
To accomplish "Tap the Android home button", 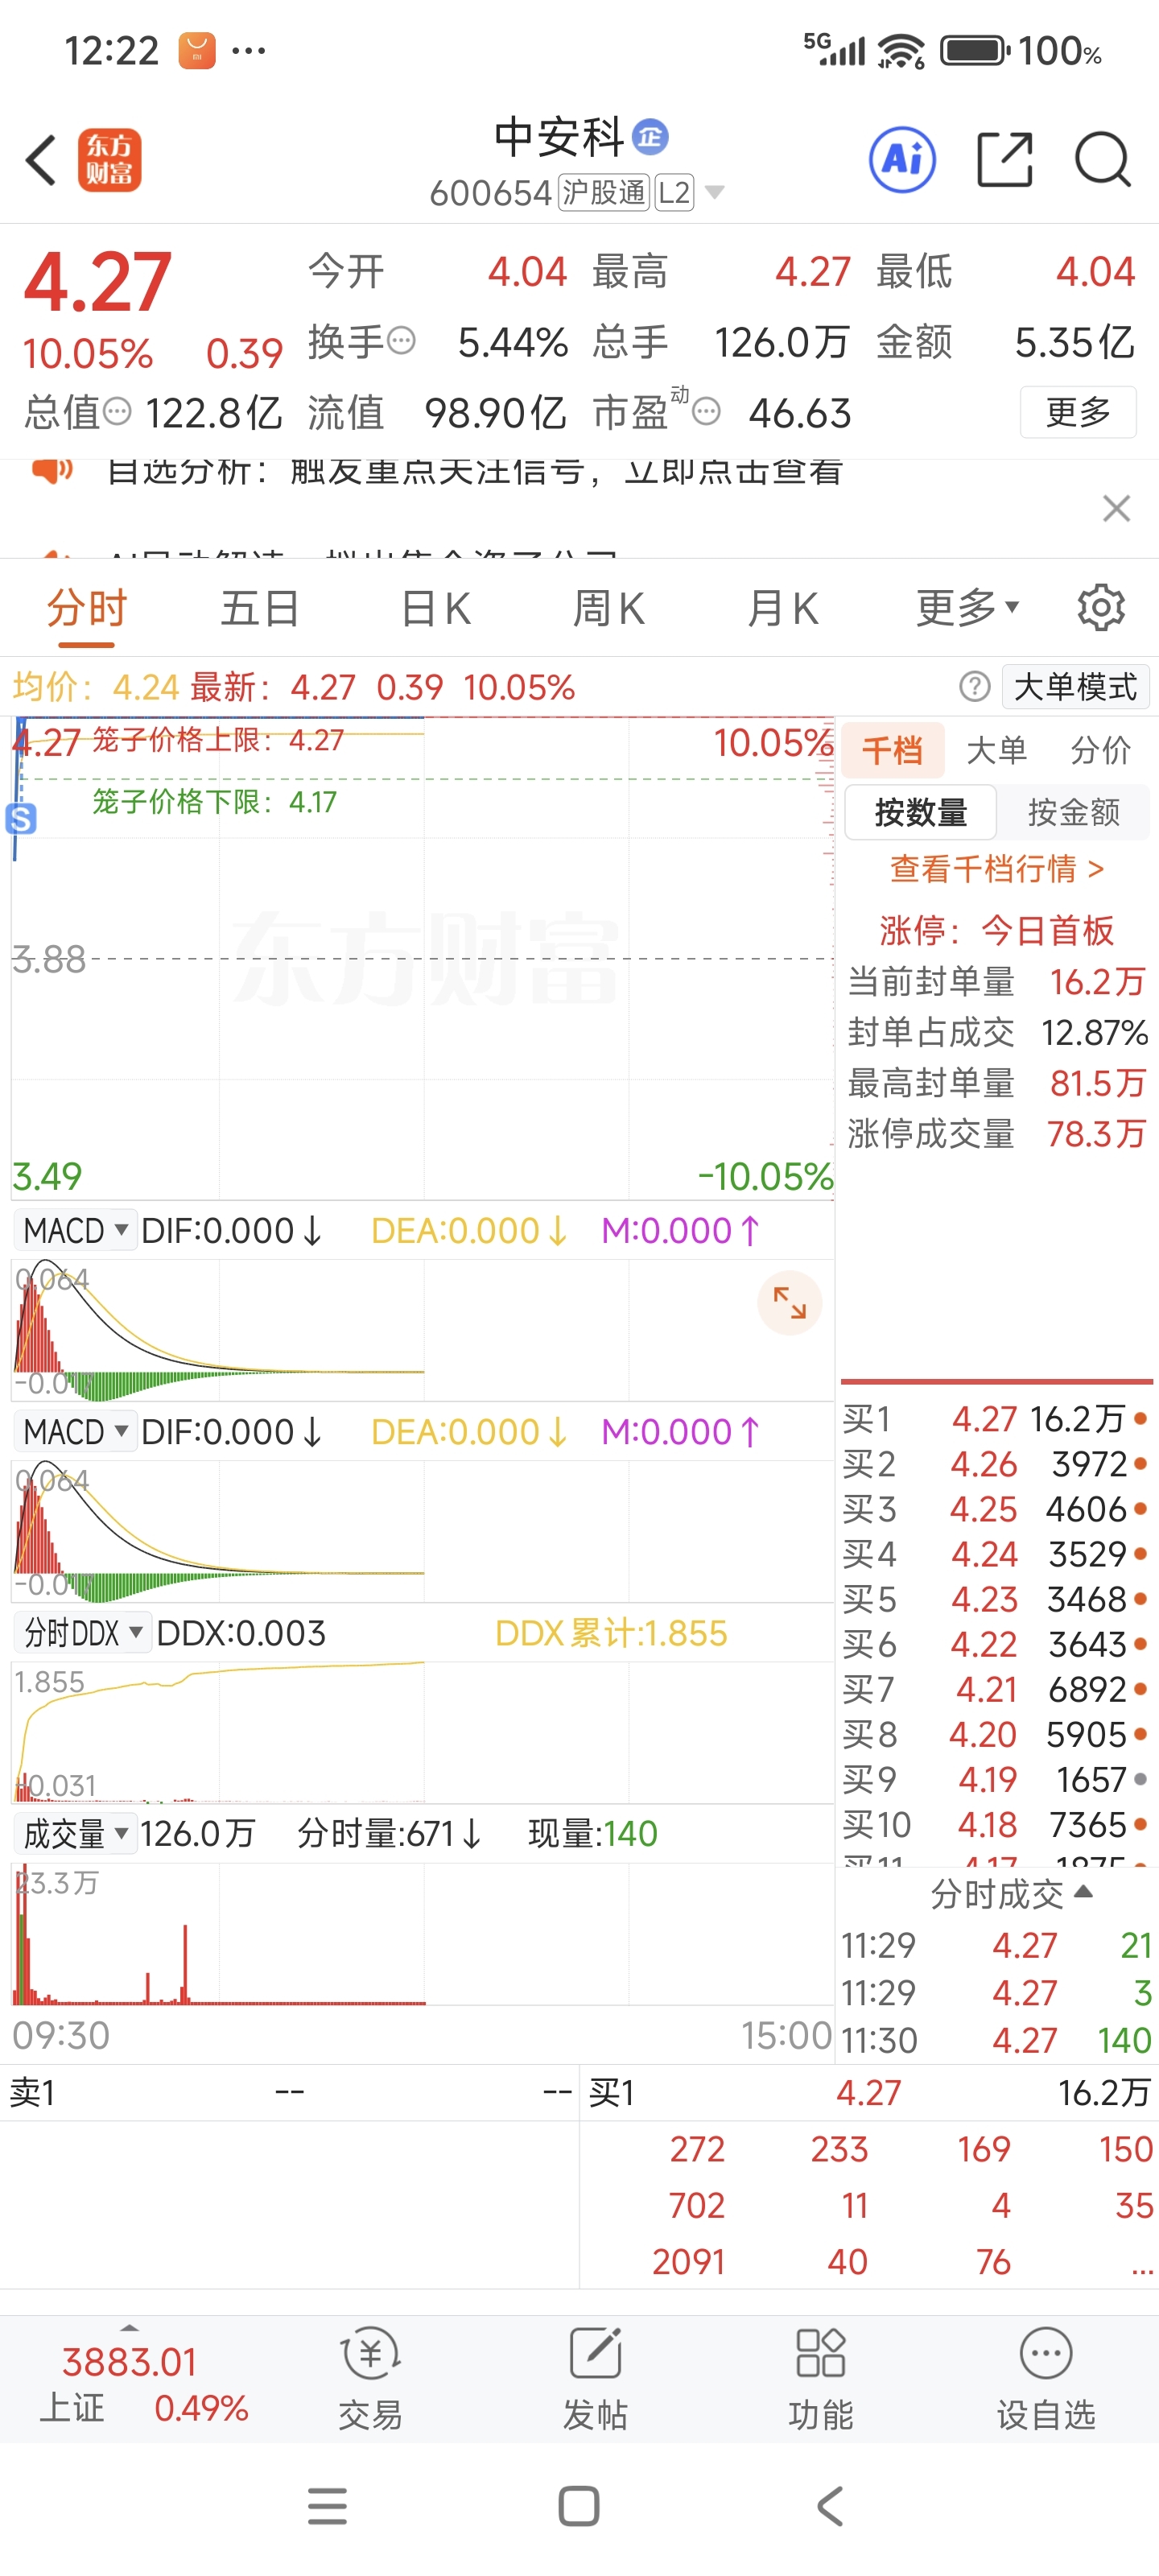I will click(579, 2506).
